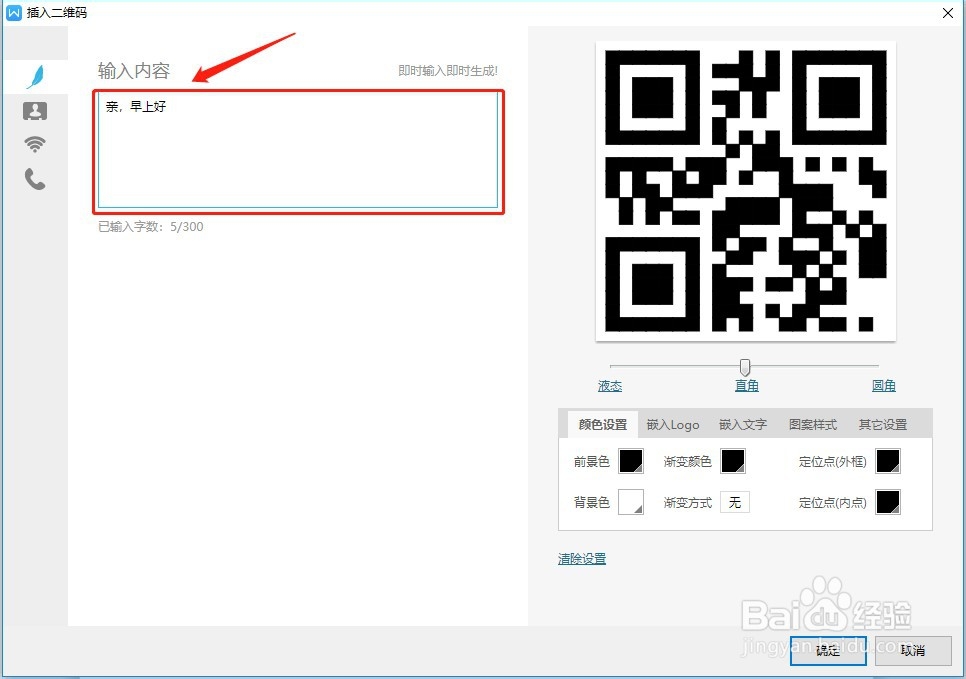Viewport: 966px width, 679px height.
Task: Select the 液态 style link
Action: pyautogui.click(x=610, y=386)
